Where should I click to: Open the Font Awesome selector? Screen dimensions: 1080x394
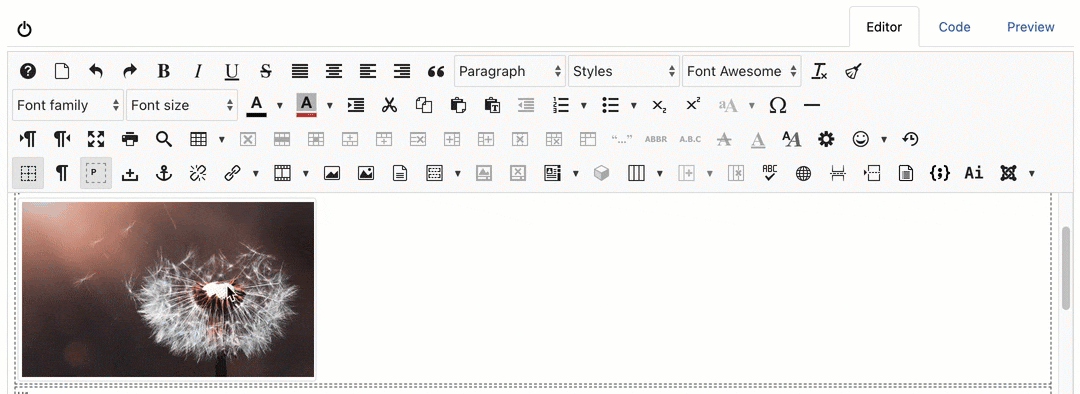[742, 71]
